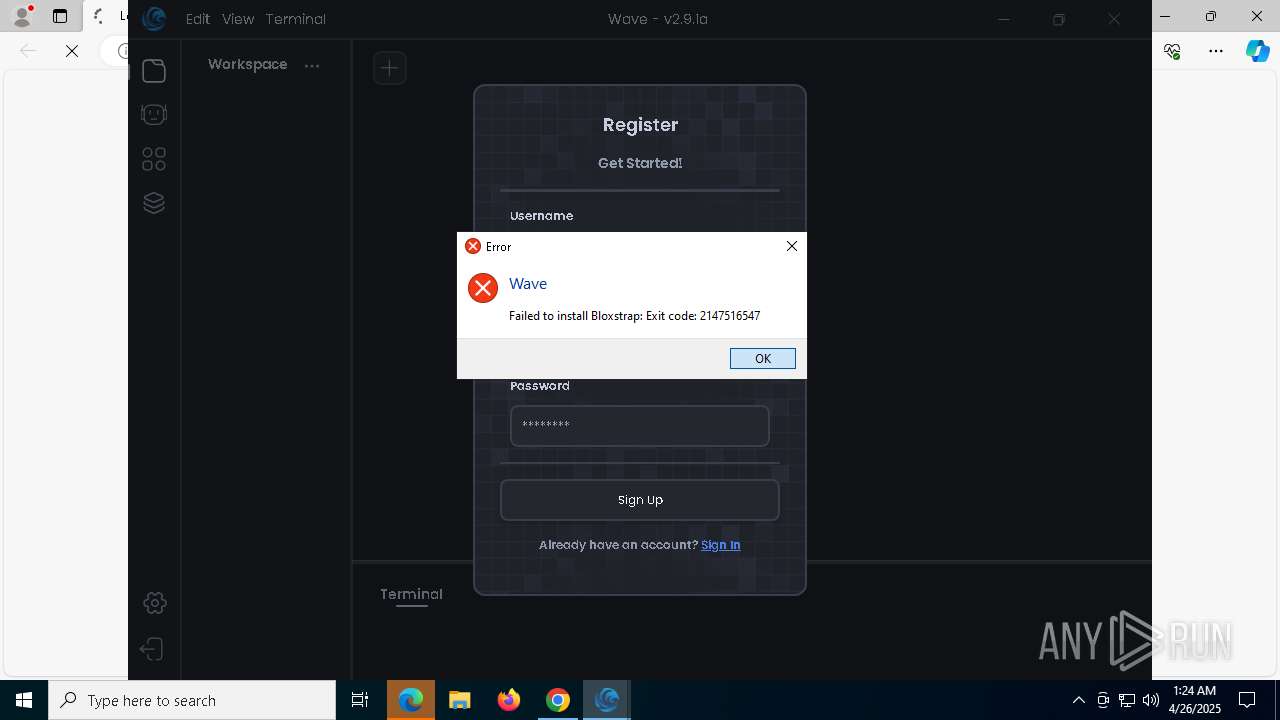Open the robot assistant icon in Wave sidebar
The width and height of the screenshot is (1280, 720).
pyautogui.click(x=154, y=115)
